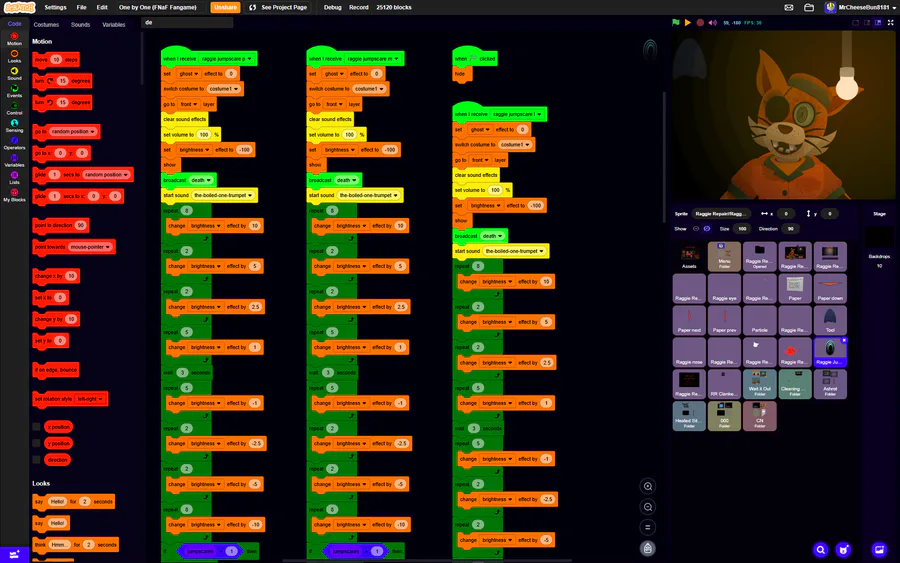Viewport: 900px width, 563px height.
Task: Open ghost effect dropdown in first script
Action: [188, 73]
